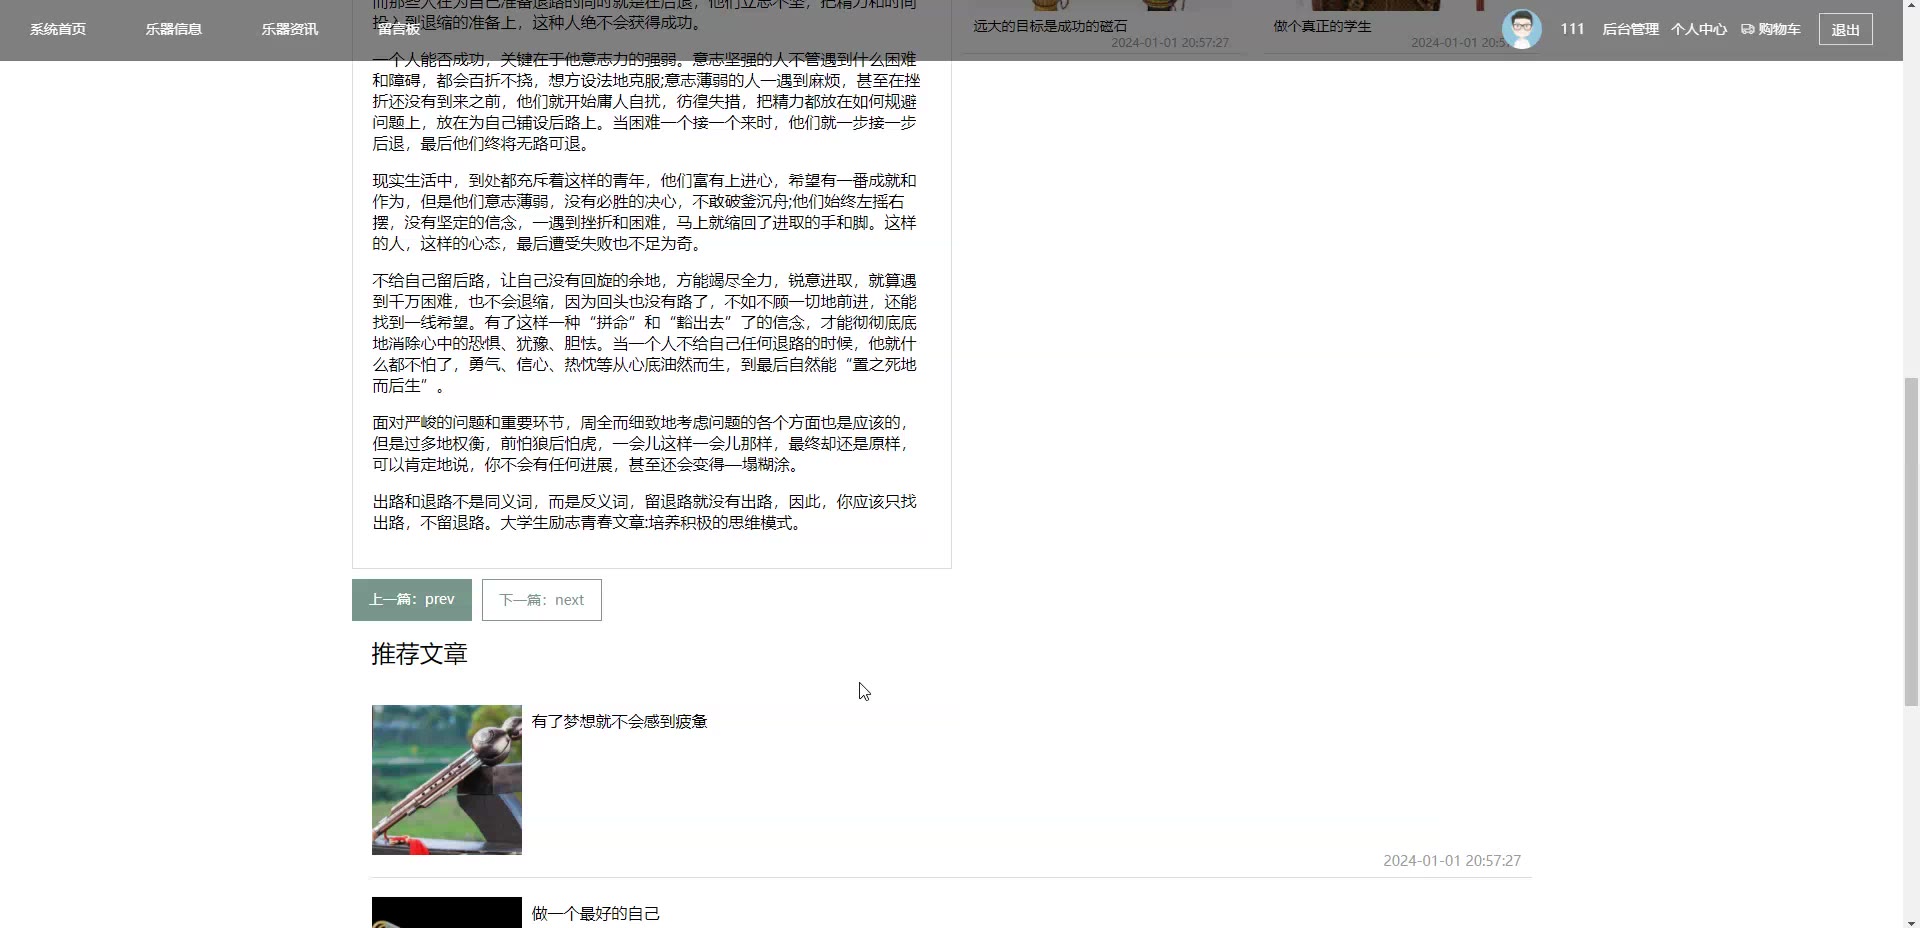Open sidebar article 做个真正的学生
Image resolution: width=1920 pixels, height=928 pixels.
pyautogui.click(x=1322, y=26)
